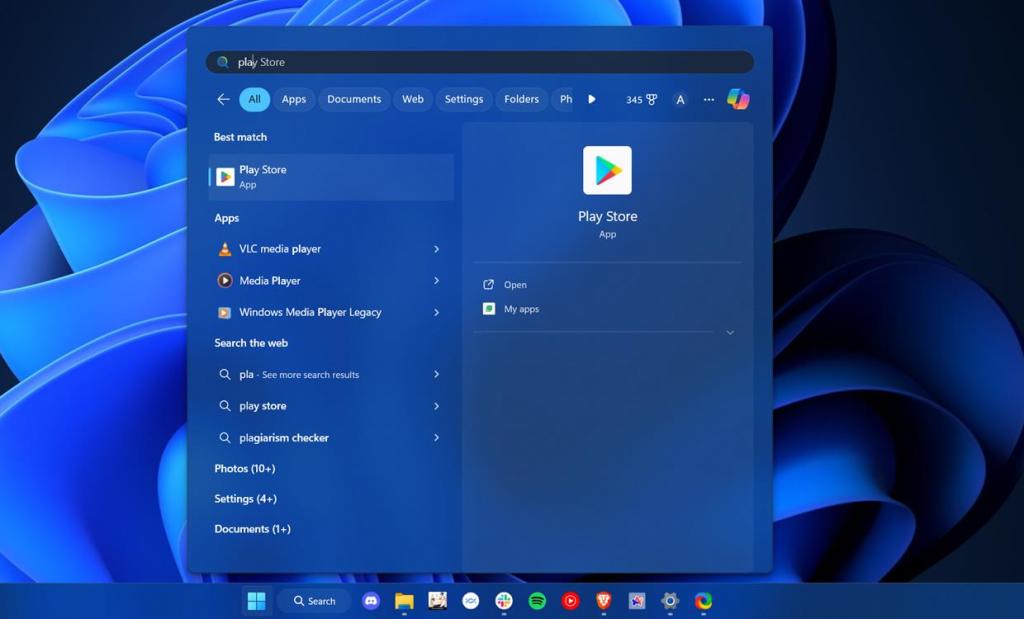The height and width of the screenshot is (619, 1024).
Task: Switch to the Apps filter tab
Action: (294, 99)
